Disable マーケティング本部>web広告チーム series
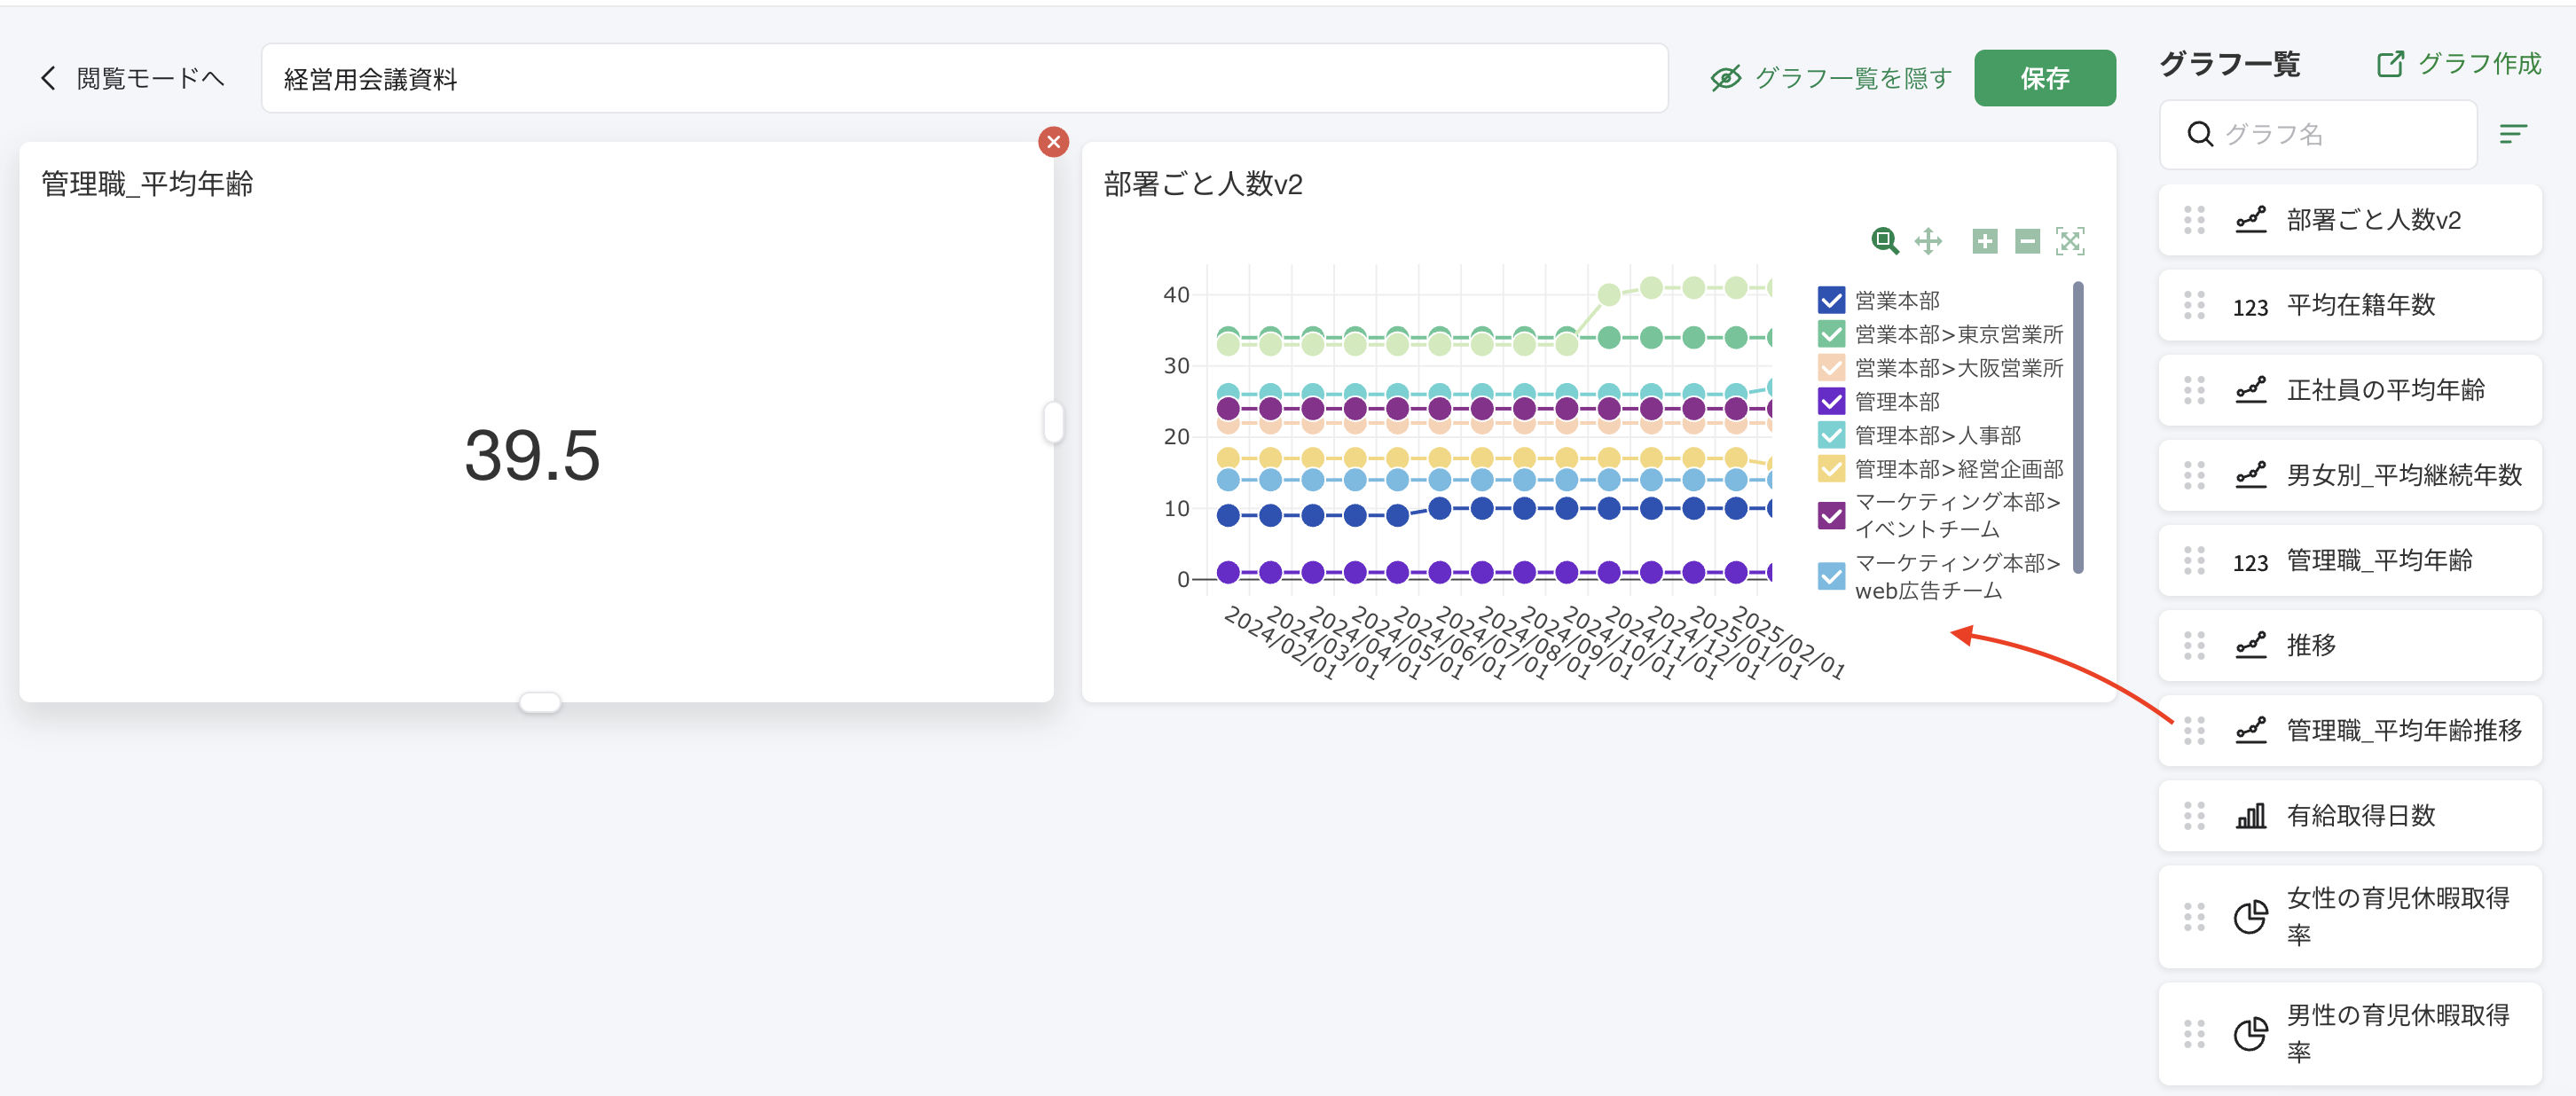Image resolution: width=2576 pixels, height=1096 pixels. point(1830,577)
